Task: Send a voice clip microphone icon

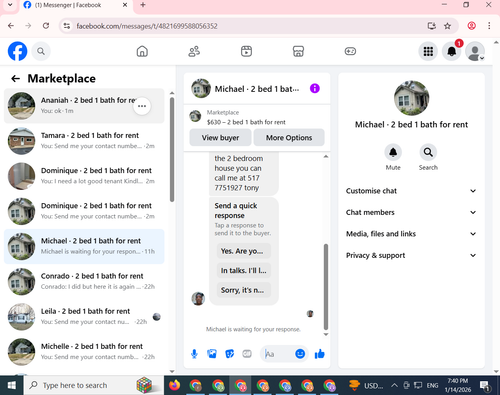Action: [194, 354]
